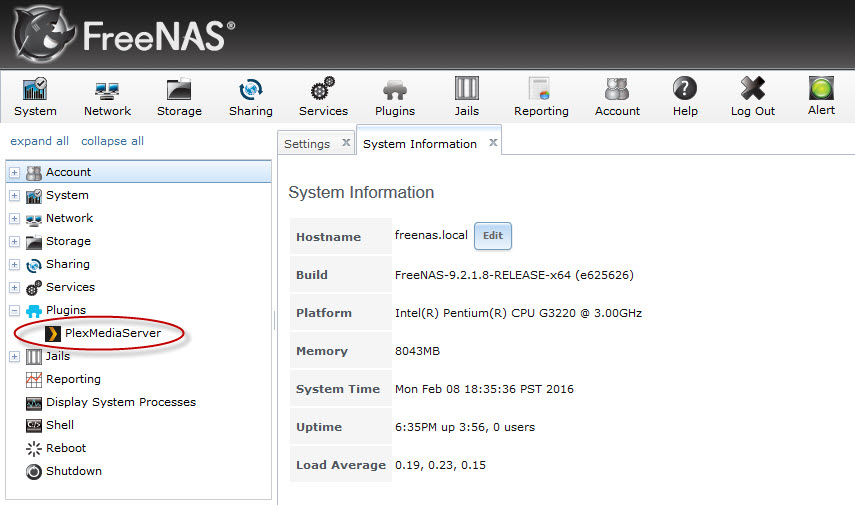Screen dimensions: 855x505
Task: Click the uptime value 6:35PM up 3:56
Action: coord(465,428)
